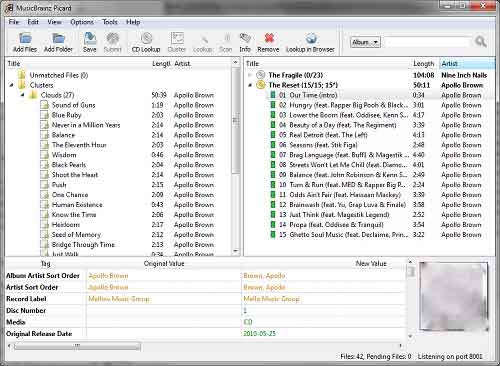500x366 pixels.
Task: Select the Bridge Through Time file
Action: 83,245
